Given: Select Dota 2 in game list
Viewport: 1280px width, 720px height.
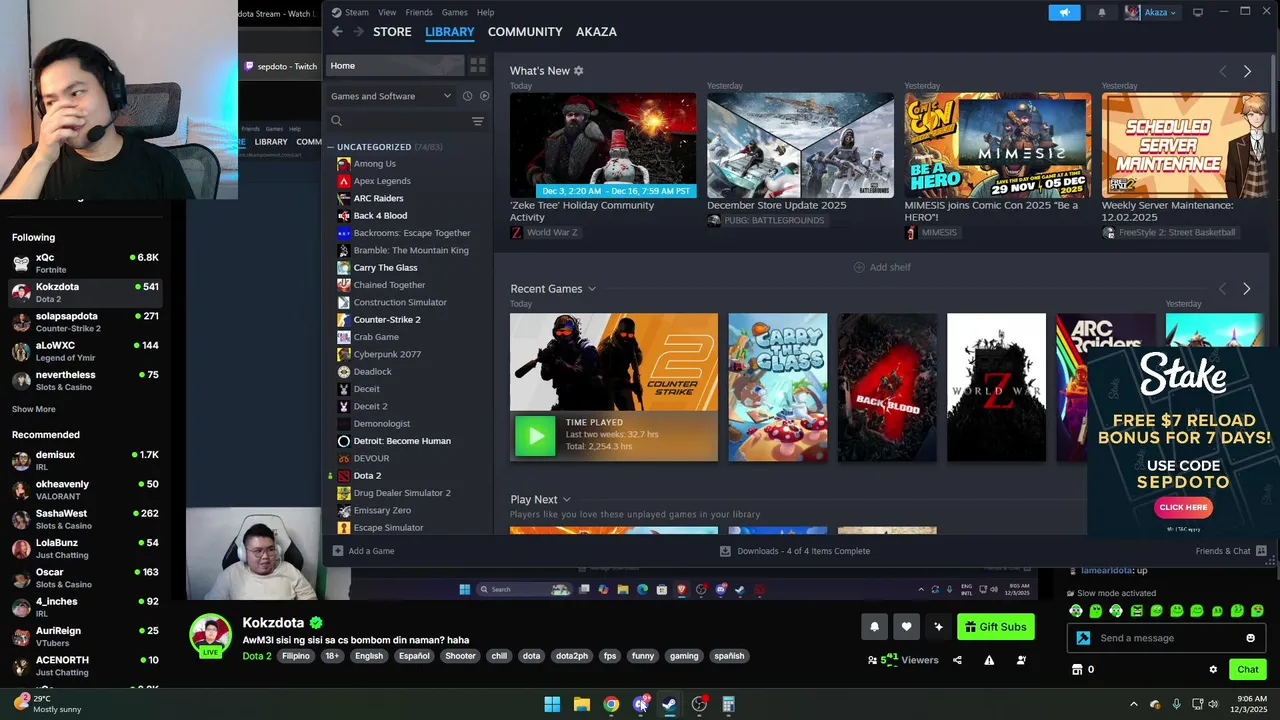Looking at the screenshot, I should pyautogui.click(x=367, y=476).
